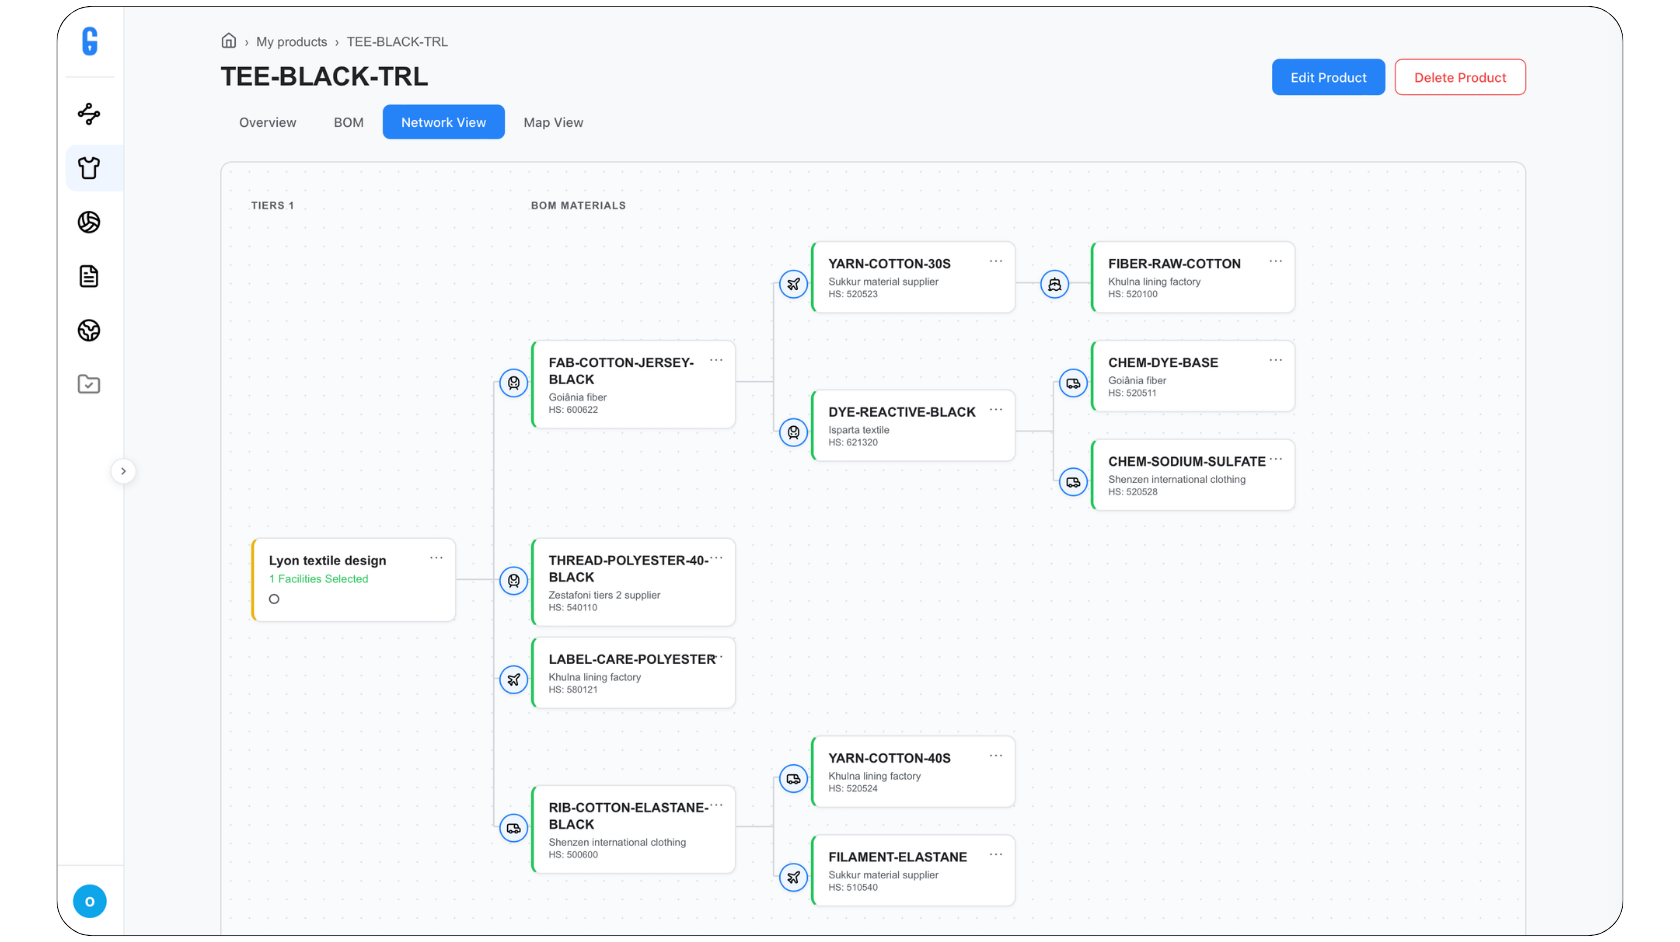Image resolution: width=1680 pixels, height=942 pixels.
Task: Open the three-dot menu on Lyon textile design
Action: (x=436, y=557)
